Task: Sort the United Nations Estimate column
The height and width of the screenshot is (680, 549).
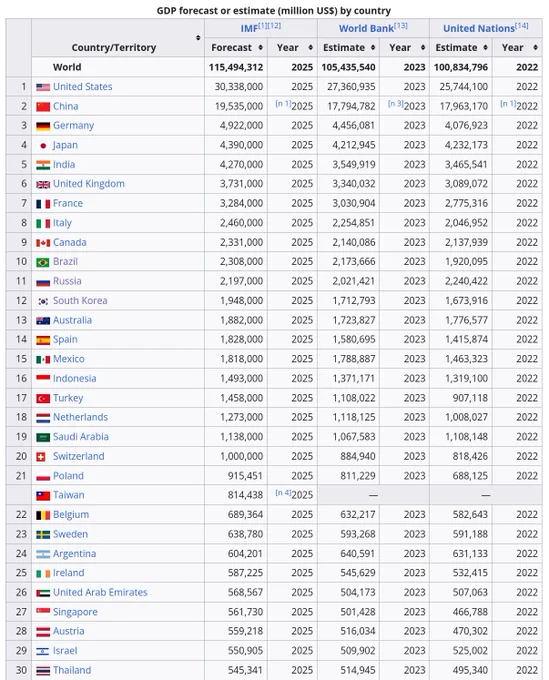Action: [485, 48]
